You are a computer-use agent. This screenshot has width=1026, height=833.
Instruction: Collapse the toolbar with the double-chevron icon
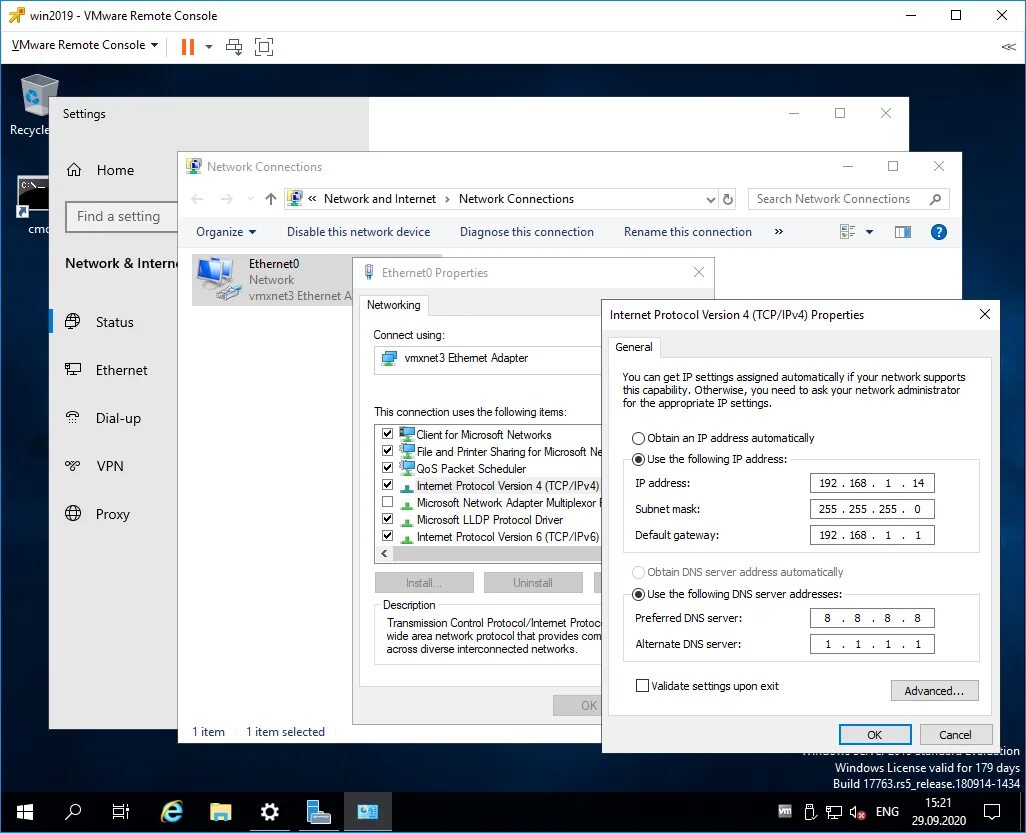click(x=1008, y=46)
